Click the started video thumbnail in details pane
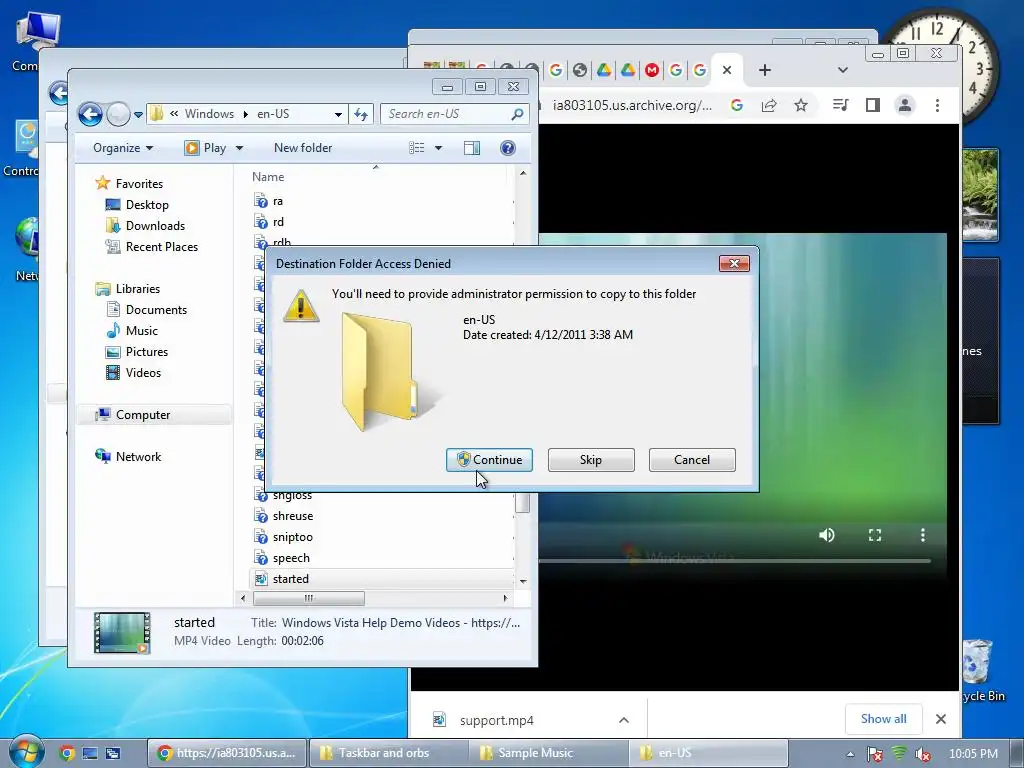 point(122,632)
